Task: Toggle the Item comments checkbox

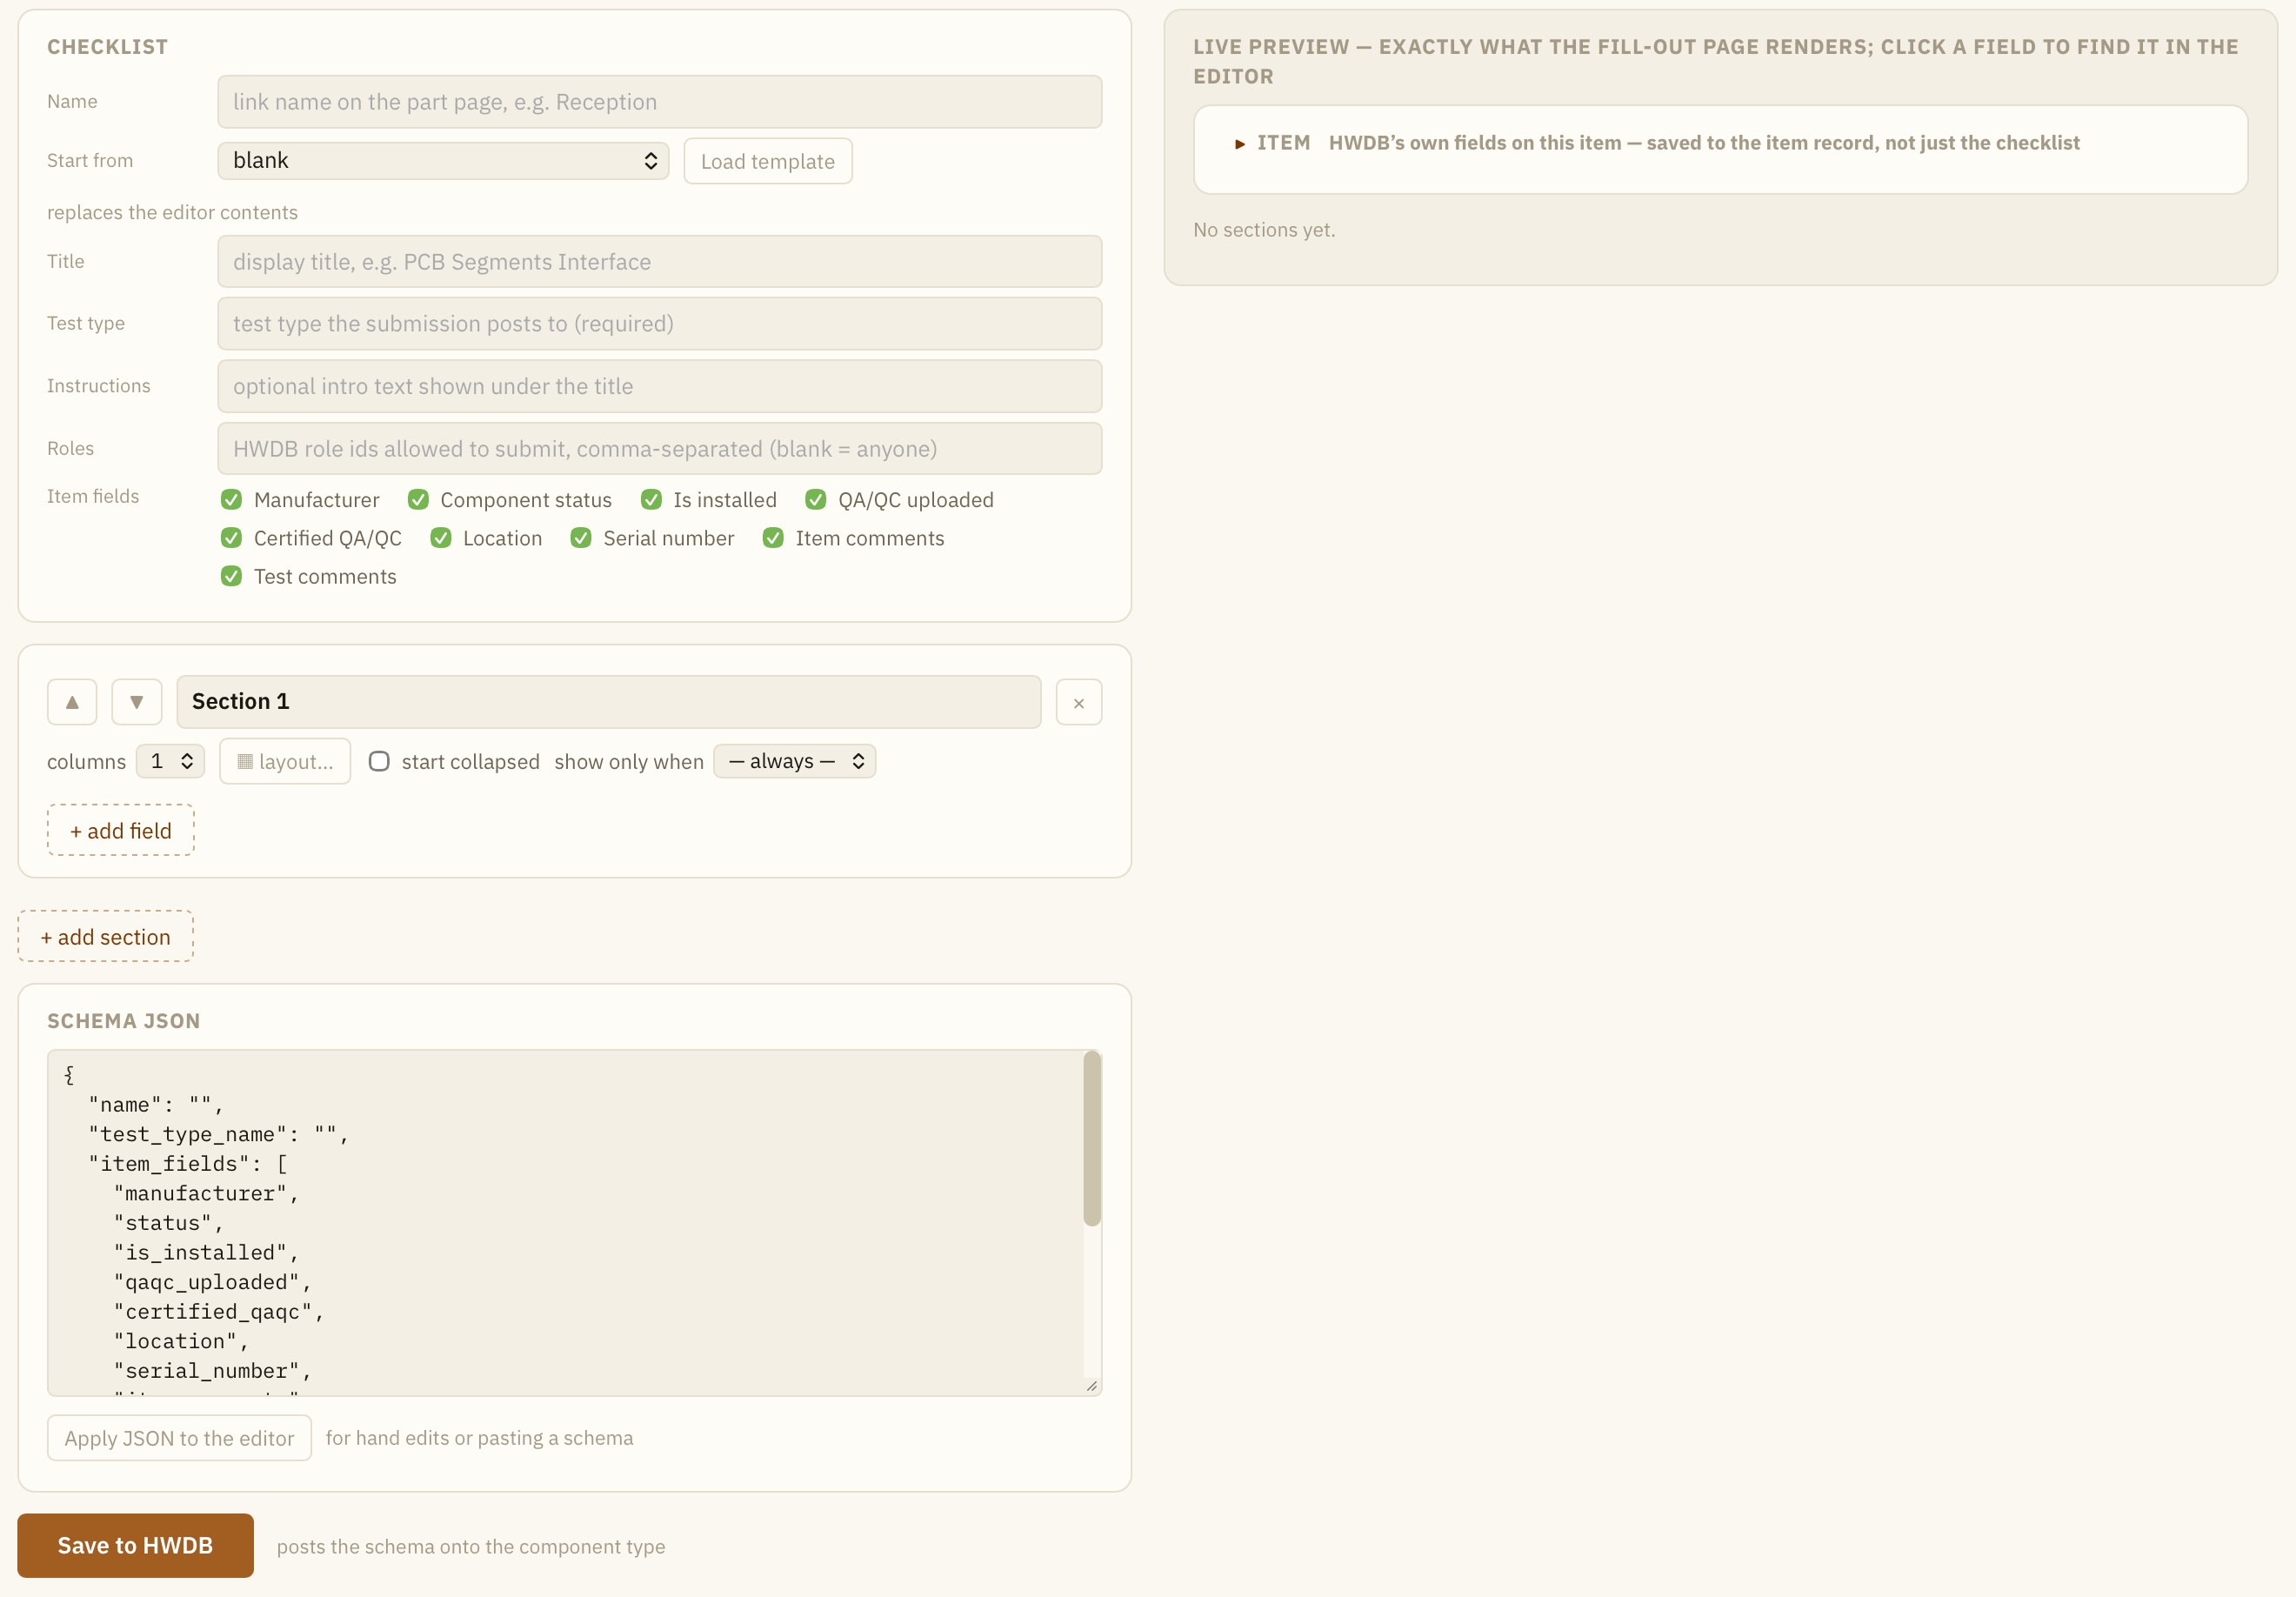Action: pyautogui.click(x=773, y=538)
